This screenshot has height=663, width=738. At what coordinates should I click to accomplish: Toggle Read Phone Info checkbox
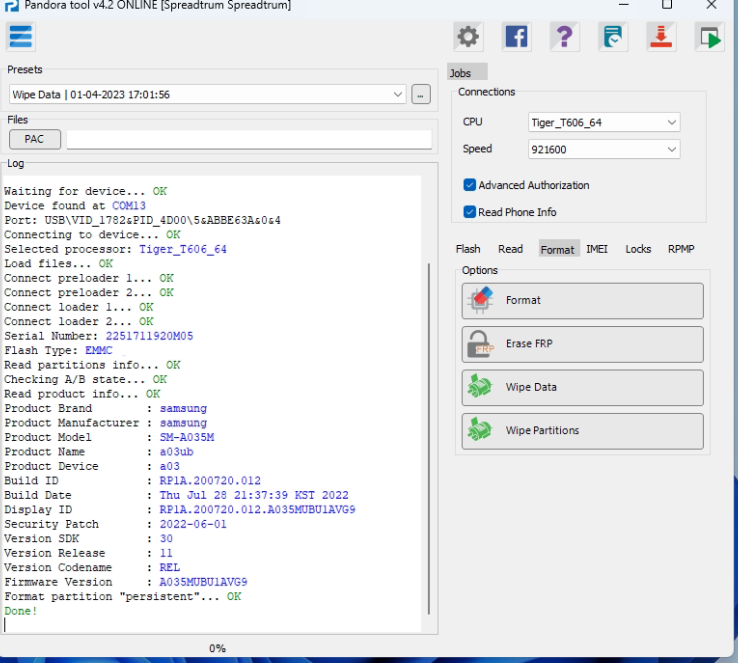click(469, 212)
